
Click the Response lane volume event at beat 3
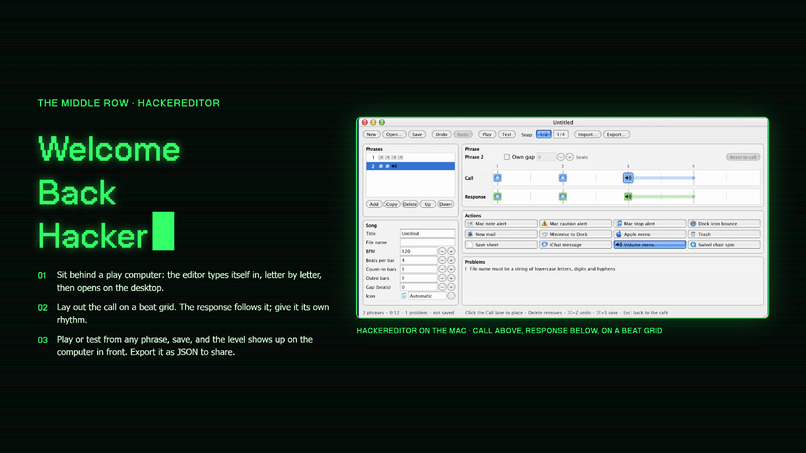(x=628, y=196)
